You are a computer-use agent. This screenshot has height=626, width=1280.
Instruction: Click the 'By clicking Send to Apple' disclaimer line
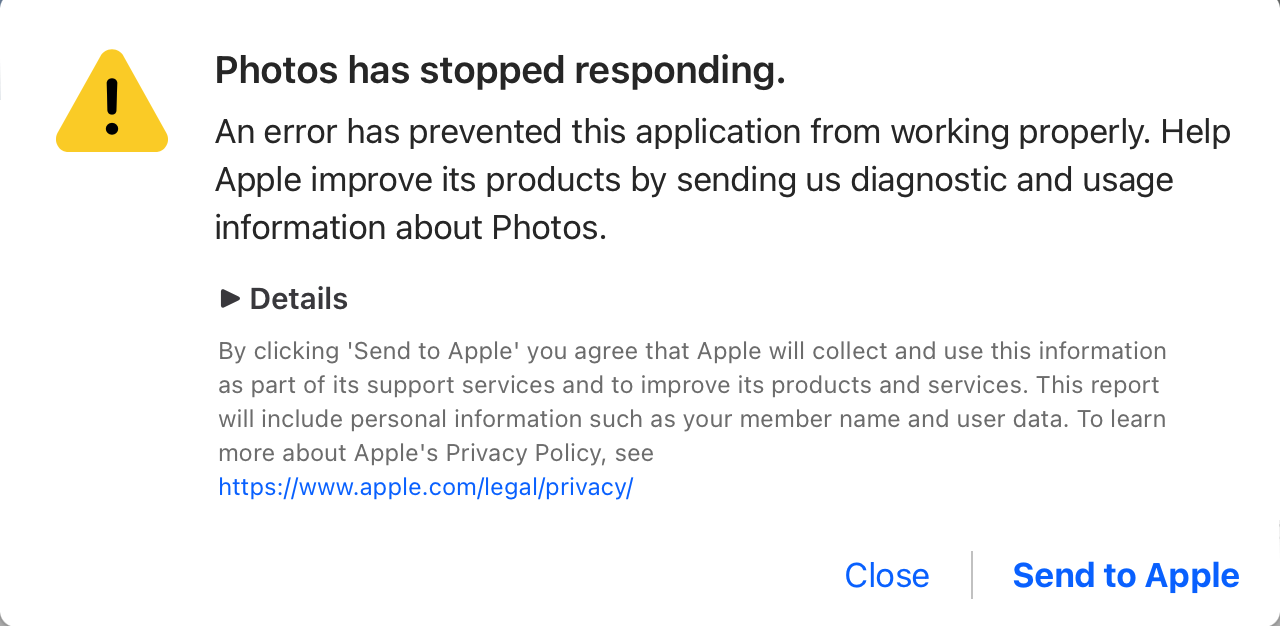(x=692, y=351)
